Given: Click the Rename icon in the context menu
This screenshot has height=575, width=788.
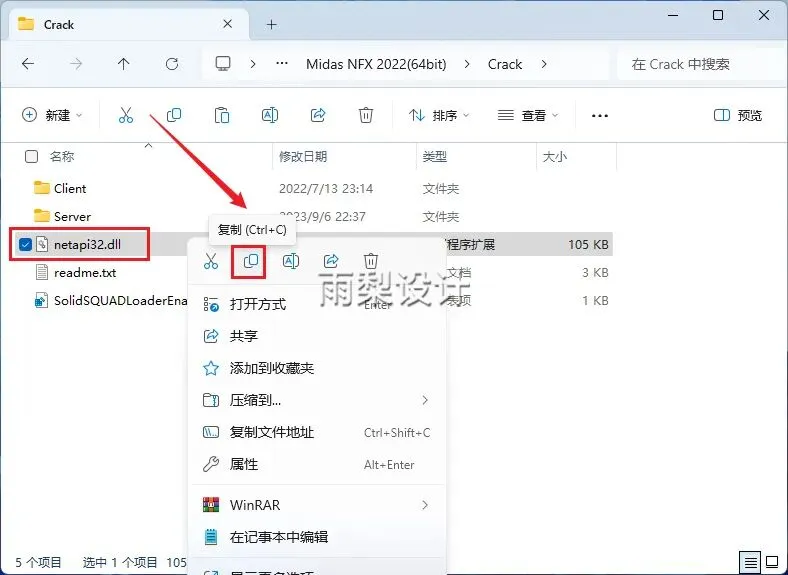Looking at the screenshot, I should click(x=291, y=261).
